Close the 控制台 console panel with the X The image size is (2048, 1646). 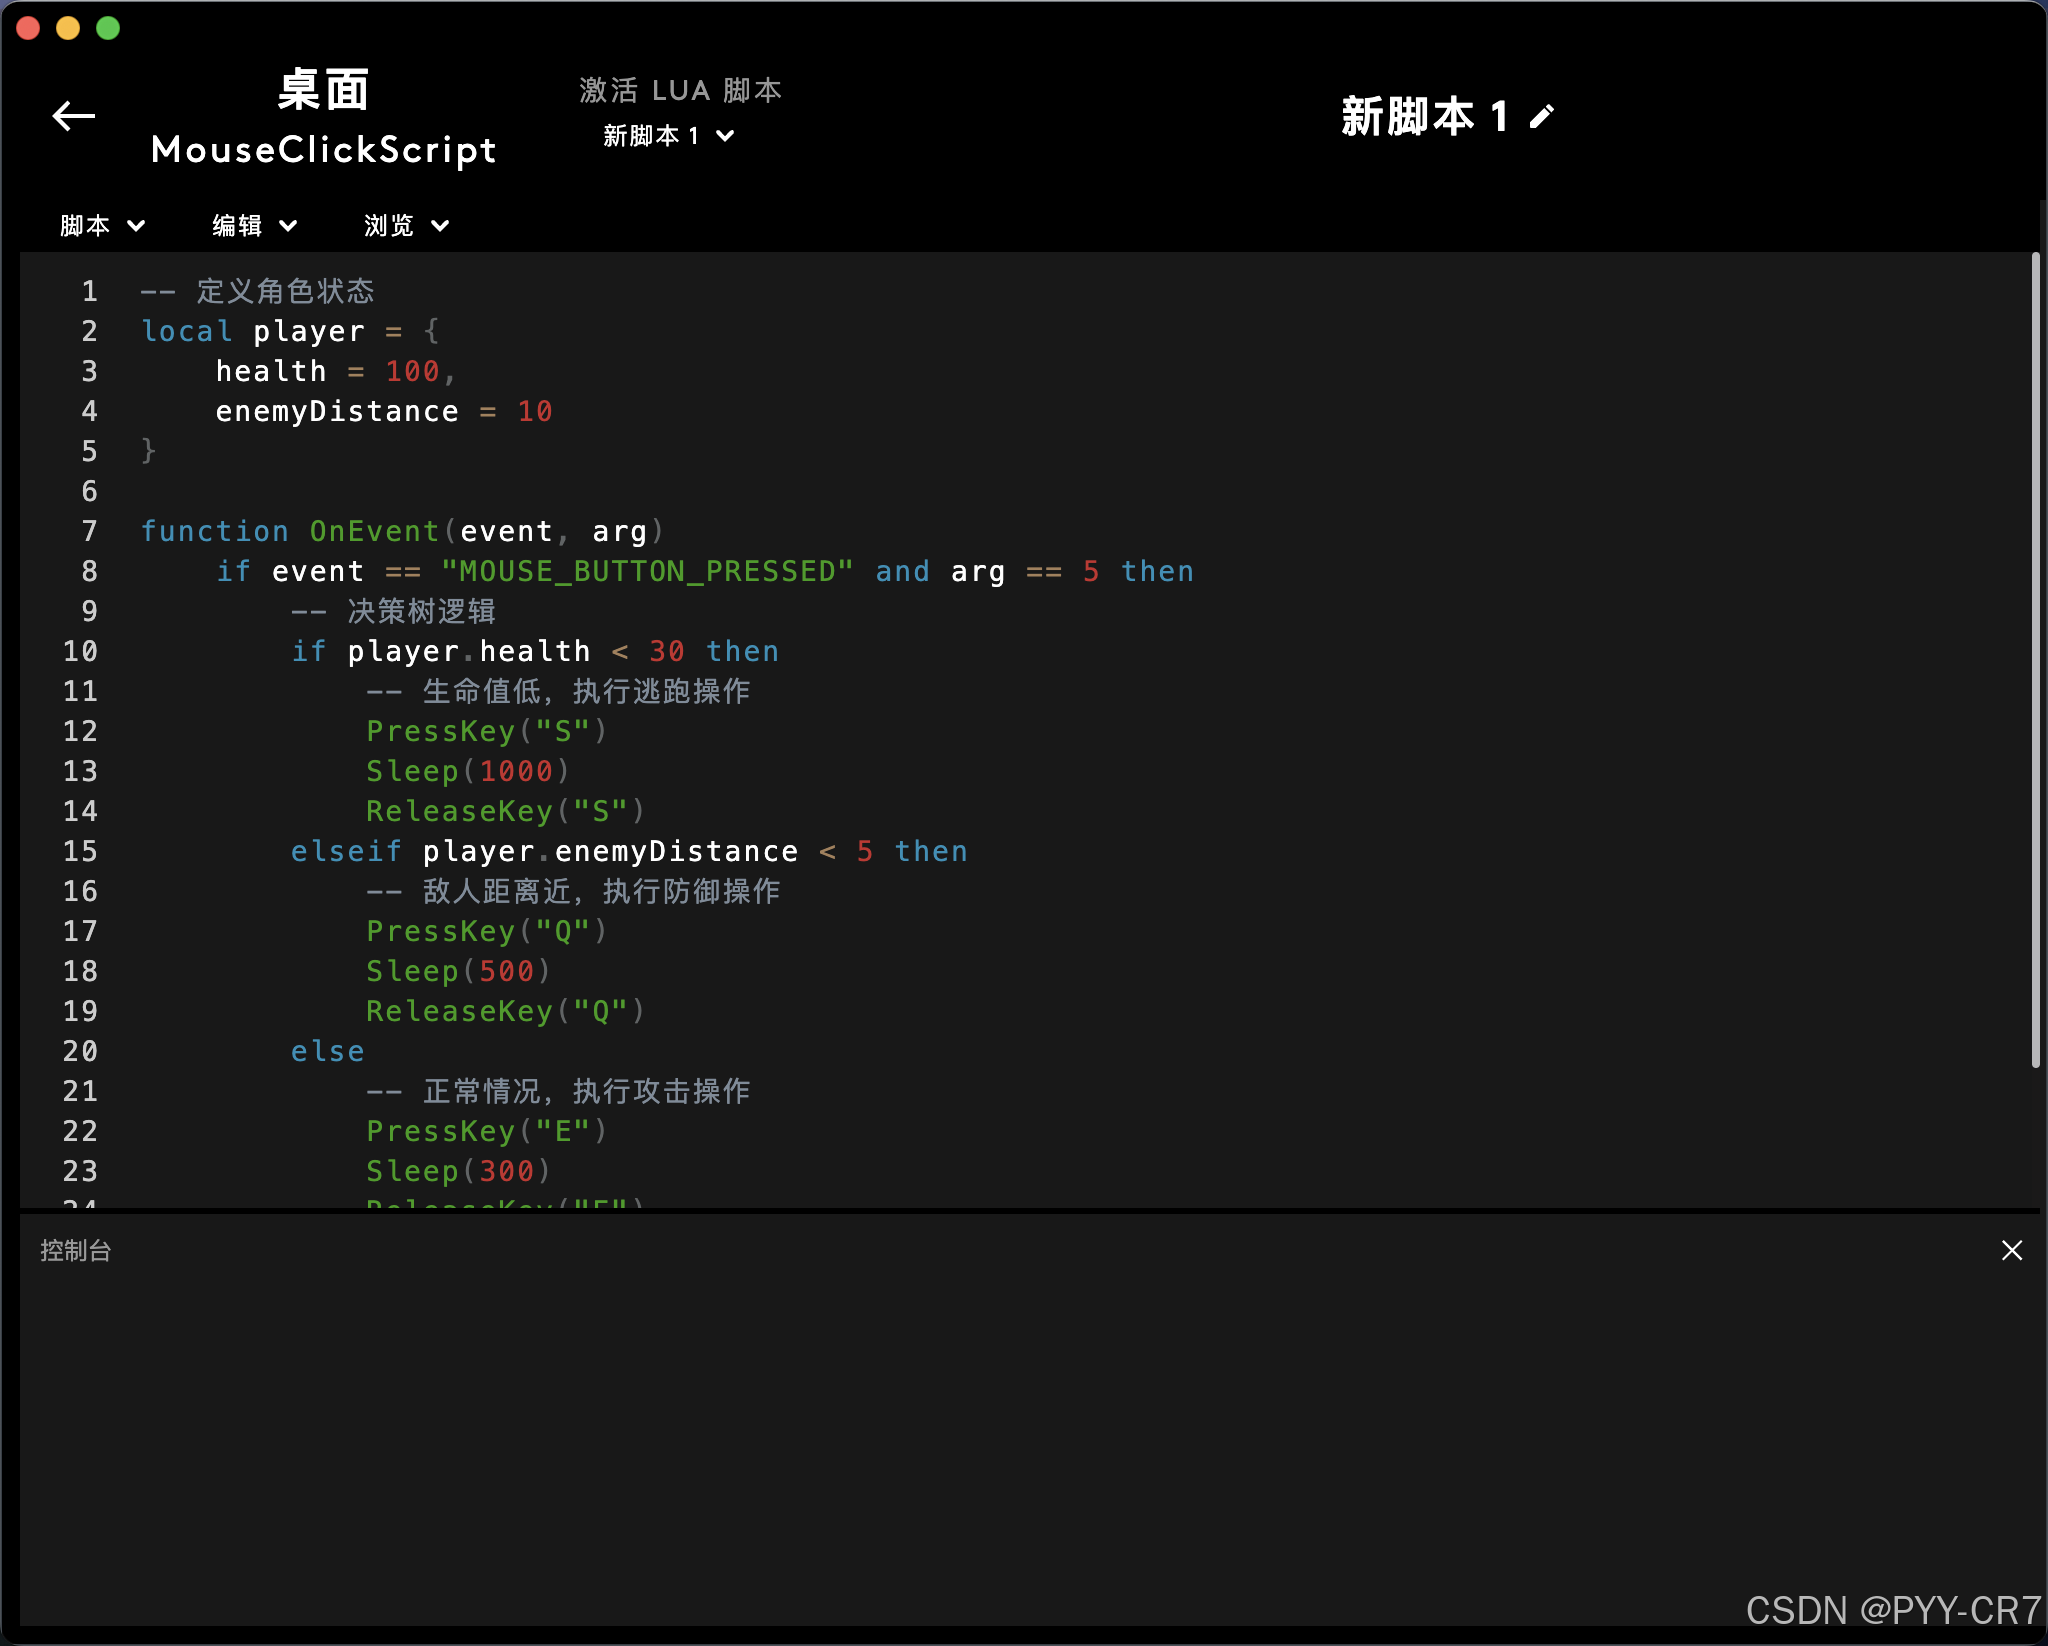pos(2011,1250)
